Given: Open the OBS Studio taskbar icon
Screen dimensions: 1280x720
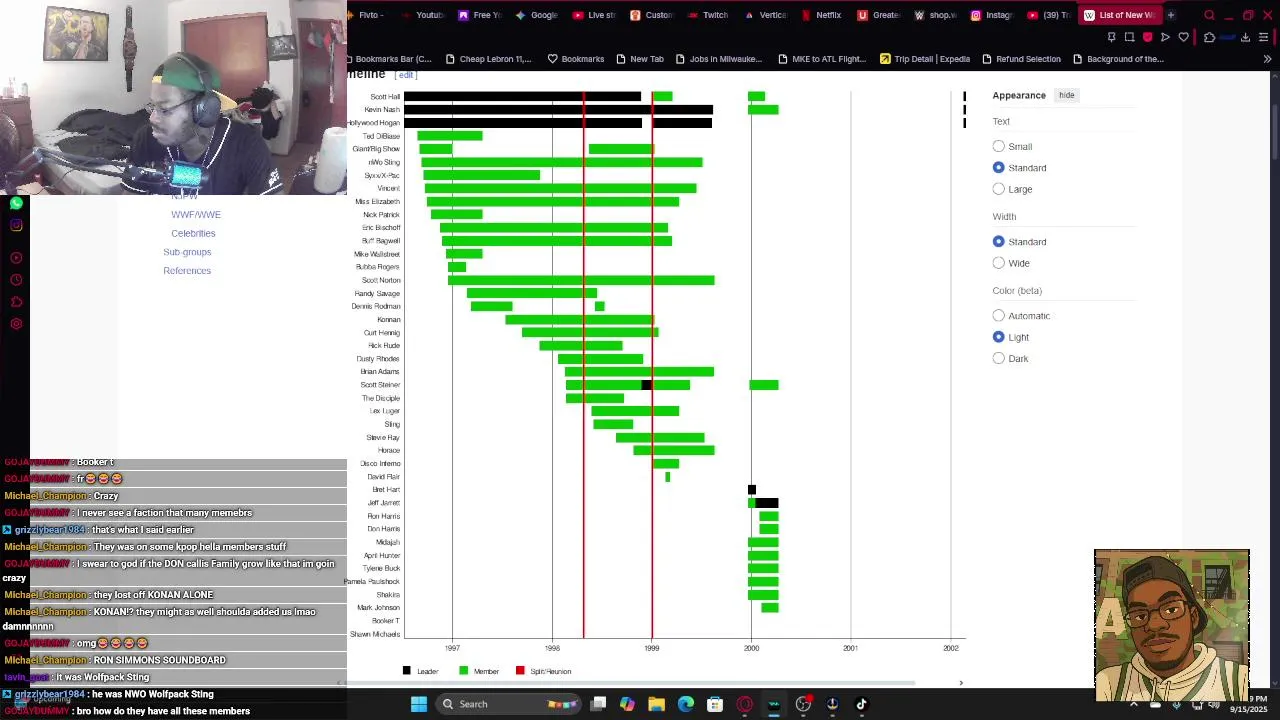Looking at the screenshot, I should tap(803, 704).
